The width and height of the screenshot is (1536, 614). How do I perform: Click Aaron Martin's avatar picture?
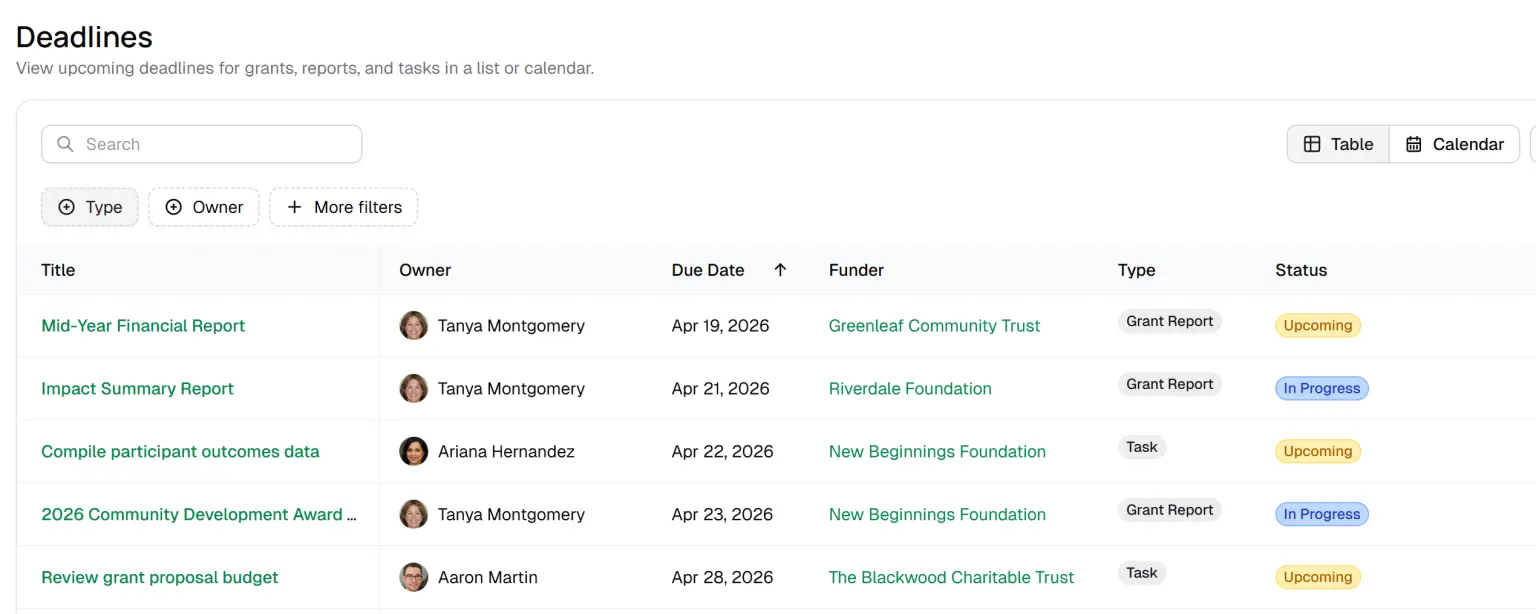tap(414, 578)
